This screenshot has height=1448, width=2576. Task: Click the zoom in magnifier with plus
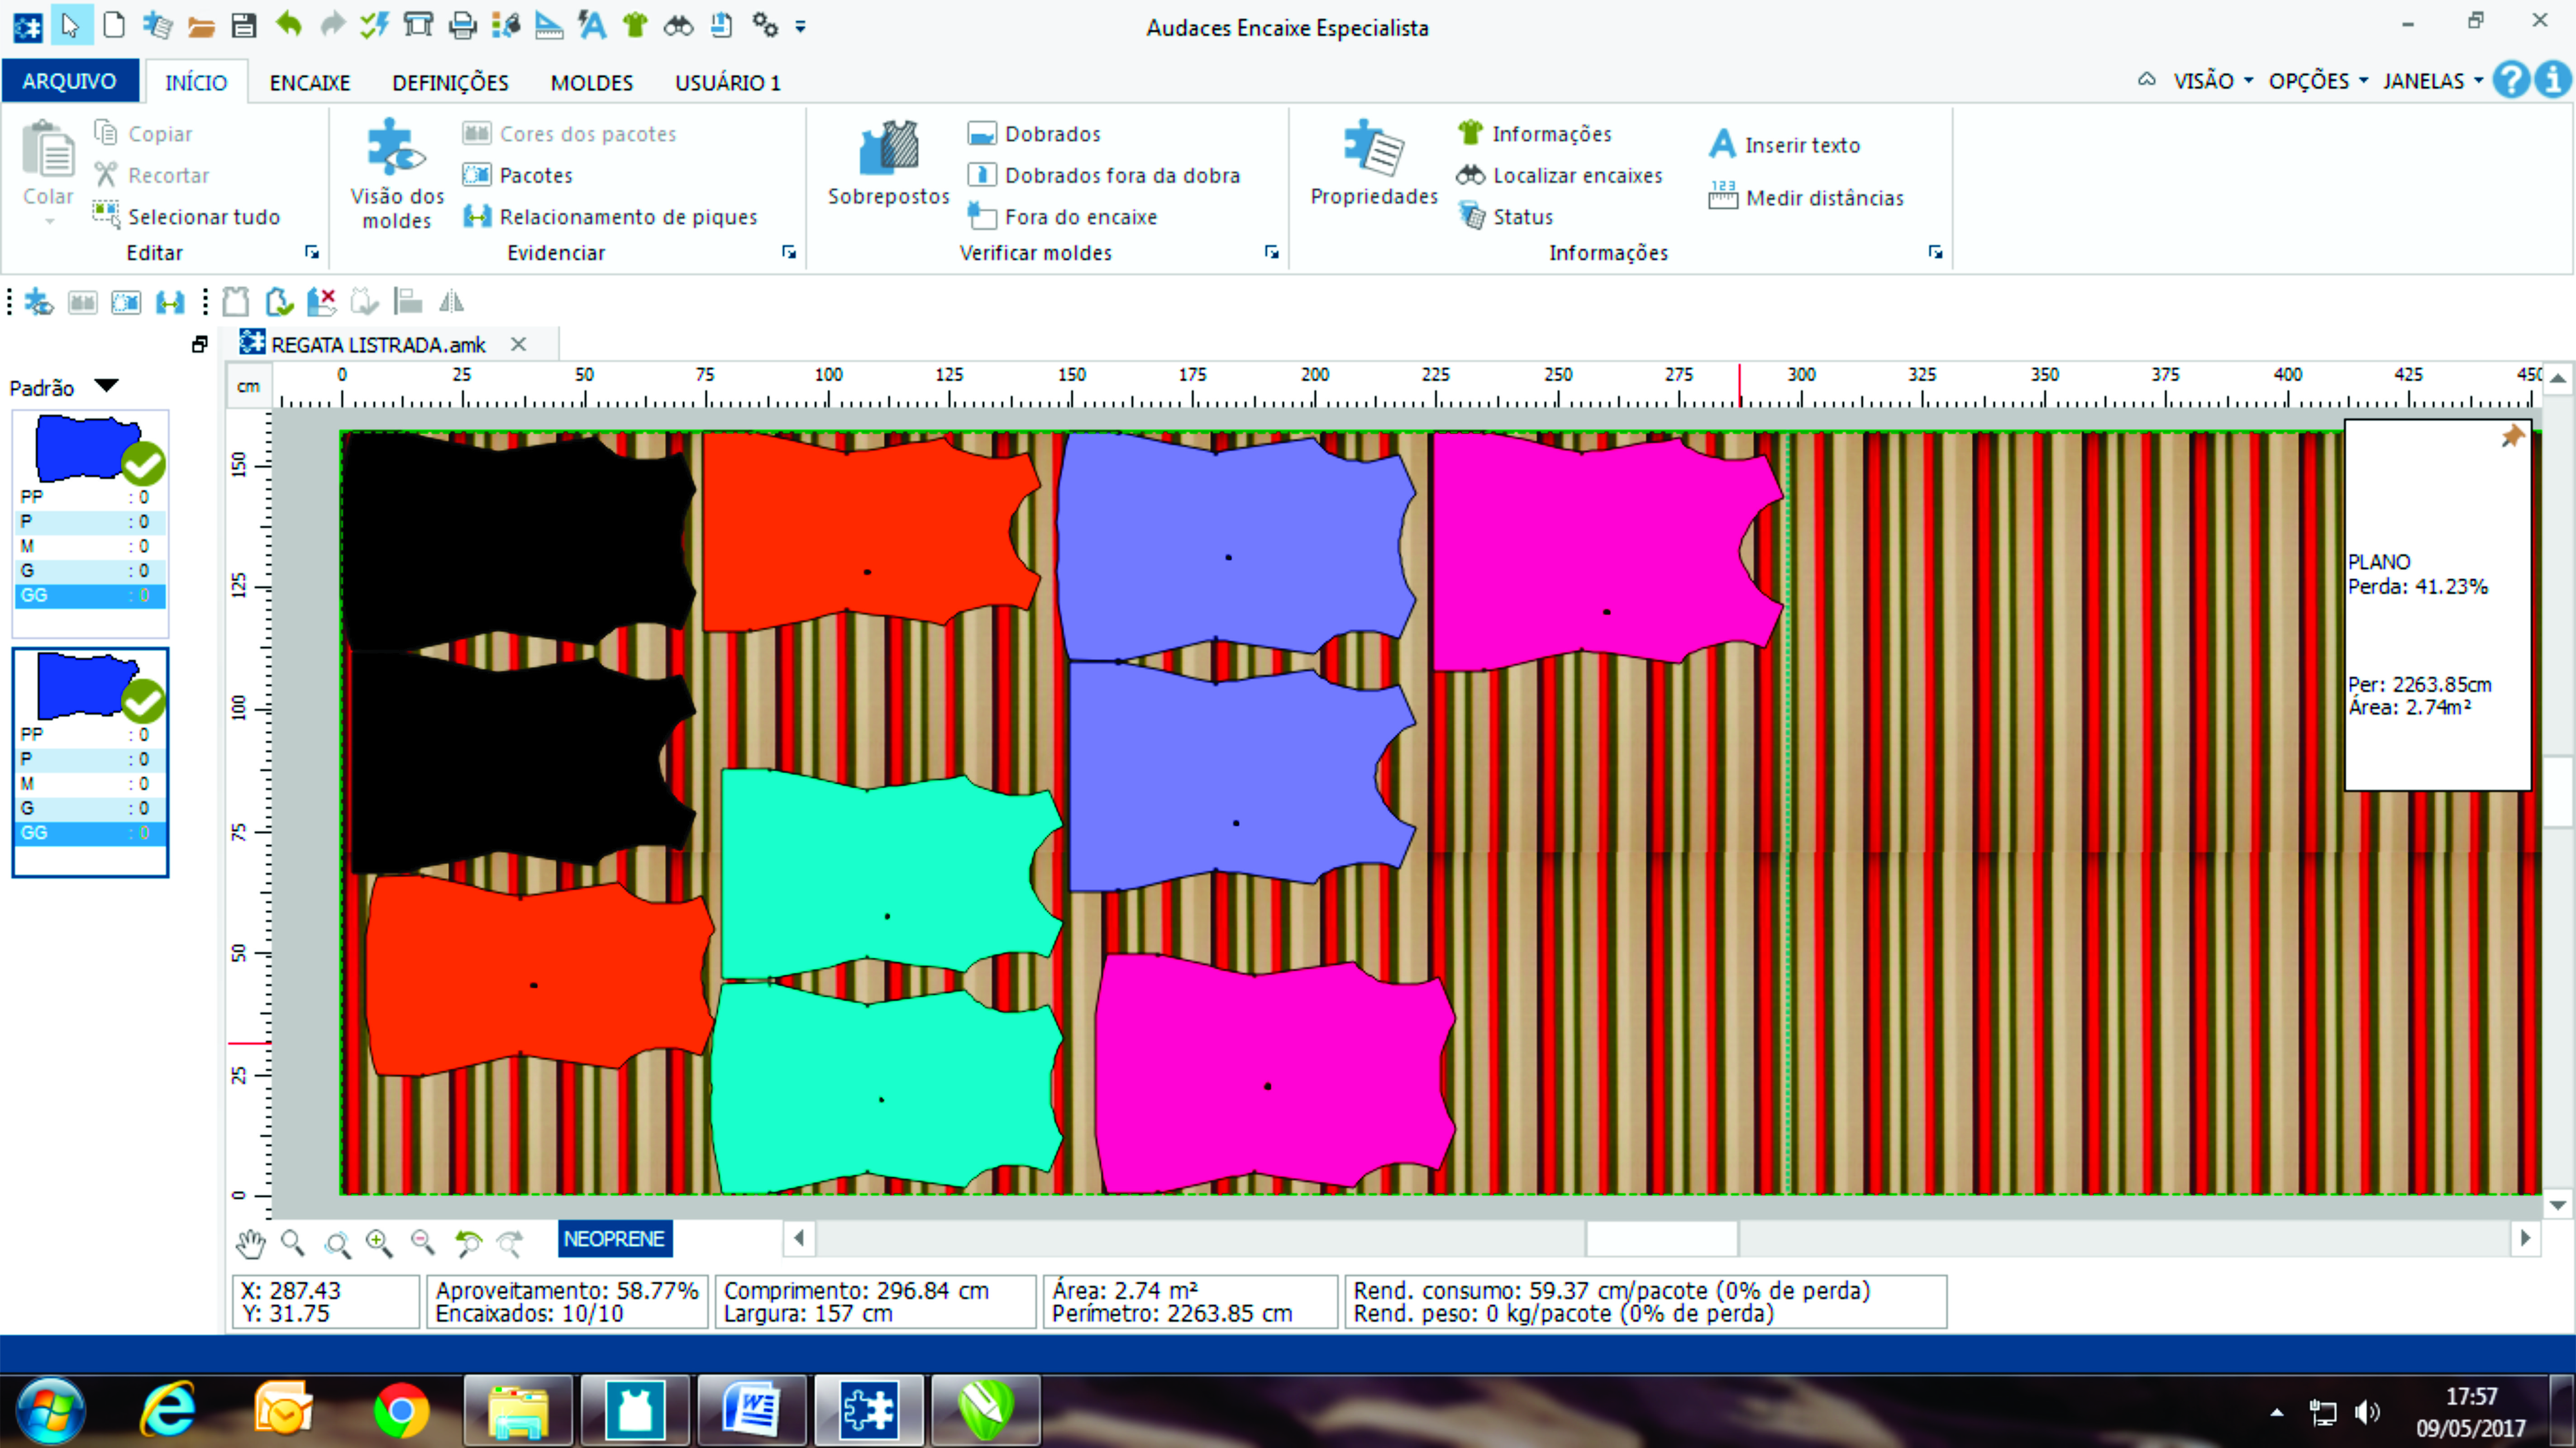379,1243
